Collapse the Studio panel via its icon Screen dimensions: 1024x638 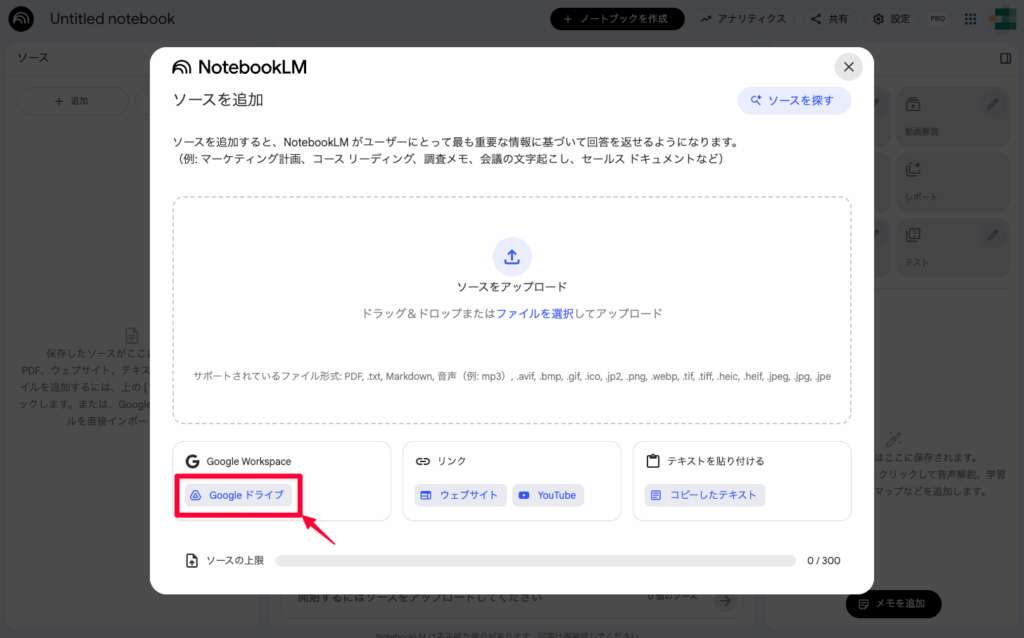[1008, 59]
